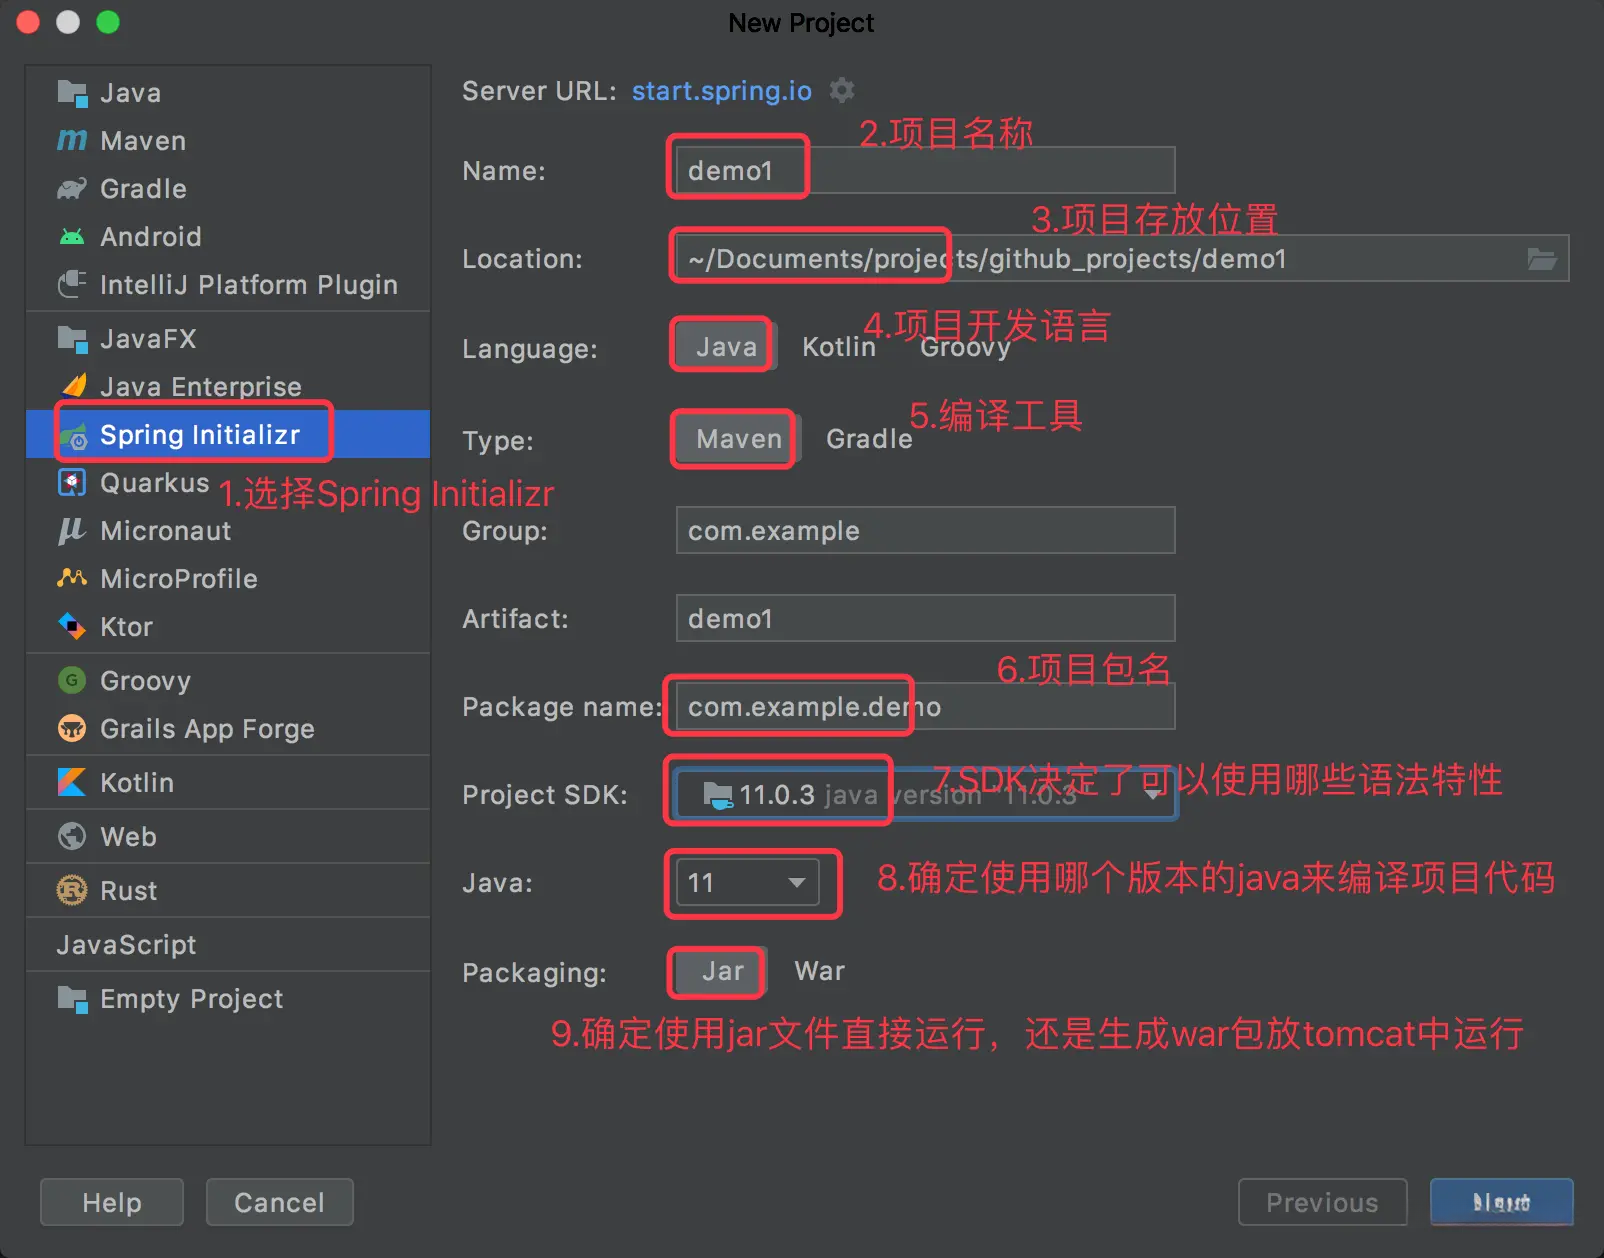Image resolution: width=1604 pixels, height=1258 pixels.
Task: Choose the Rust gear icon
Action: (x=72, y=891)
